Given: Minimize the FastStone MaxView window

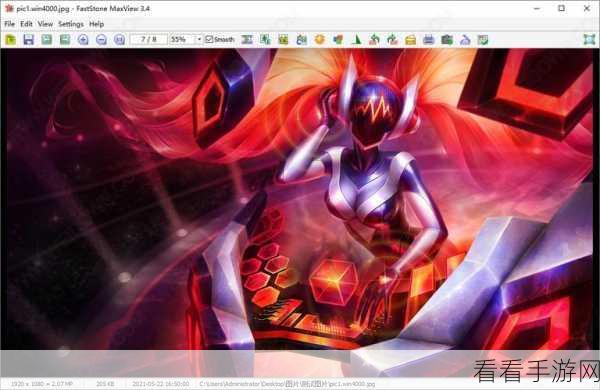Looking at the screenshot, I should pos(537,8).
